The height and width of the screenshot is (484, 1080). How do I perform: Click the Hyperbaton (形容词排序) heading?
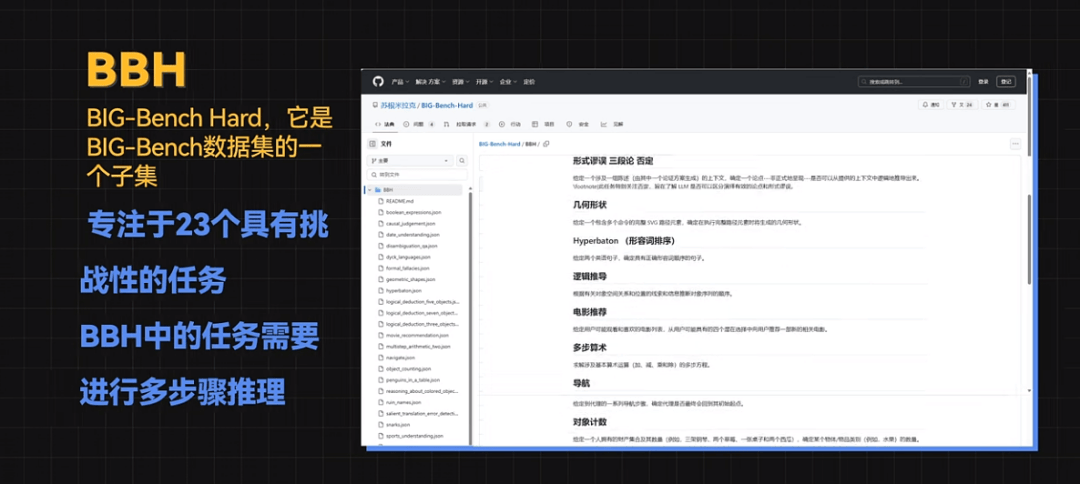point(623,241)
